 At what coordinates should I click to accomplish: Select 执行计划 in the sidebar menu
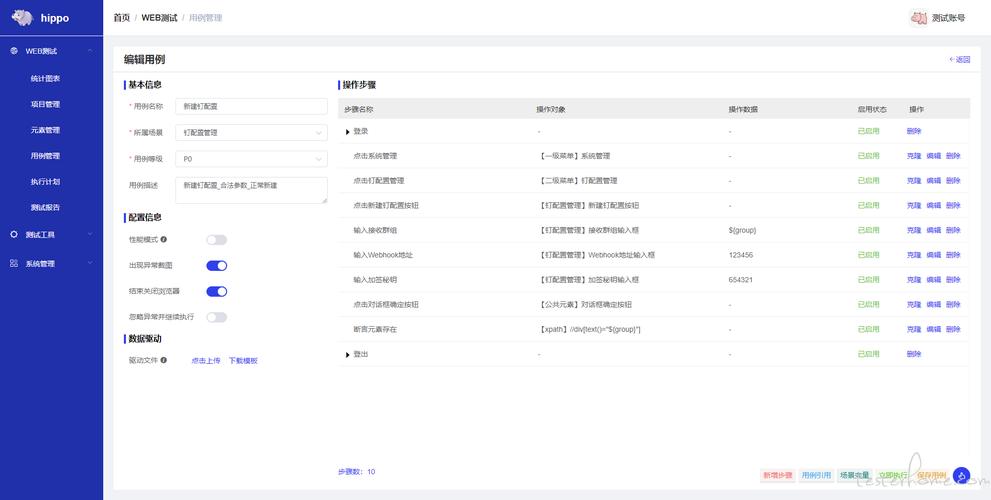pyautogui.click(x=46, y=181)
